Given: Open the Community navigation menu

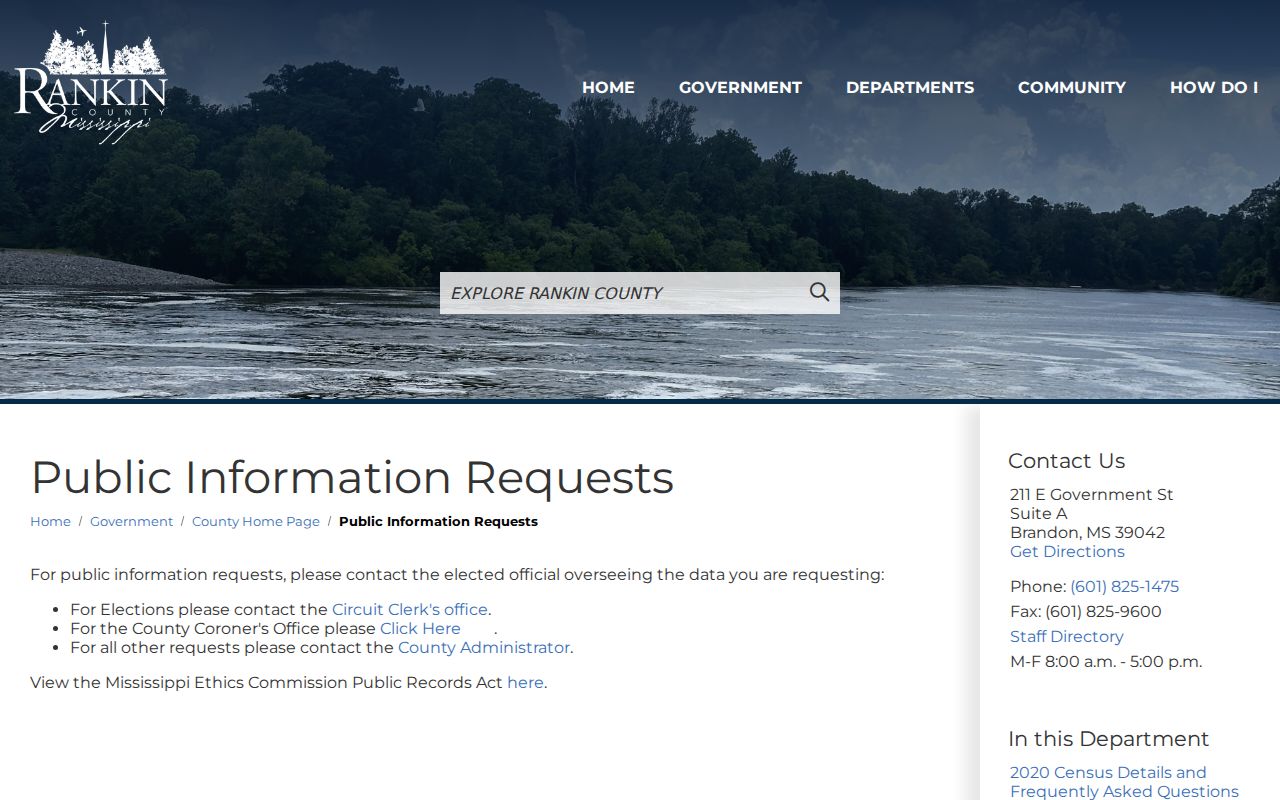Looking at the screenshot, I should click(x=1072, y=87).
